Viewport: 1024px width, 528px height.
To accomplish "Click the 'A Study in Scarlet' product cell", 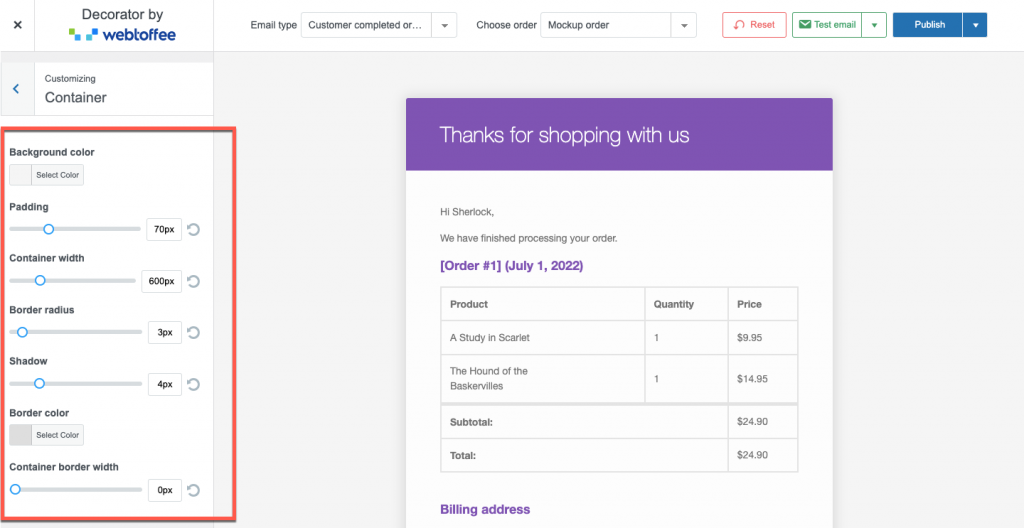I will click(x=543, y=338).
